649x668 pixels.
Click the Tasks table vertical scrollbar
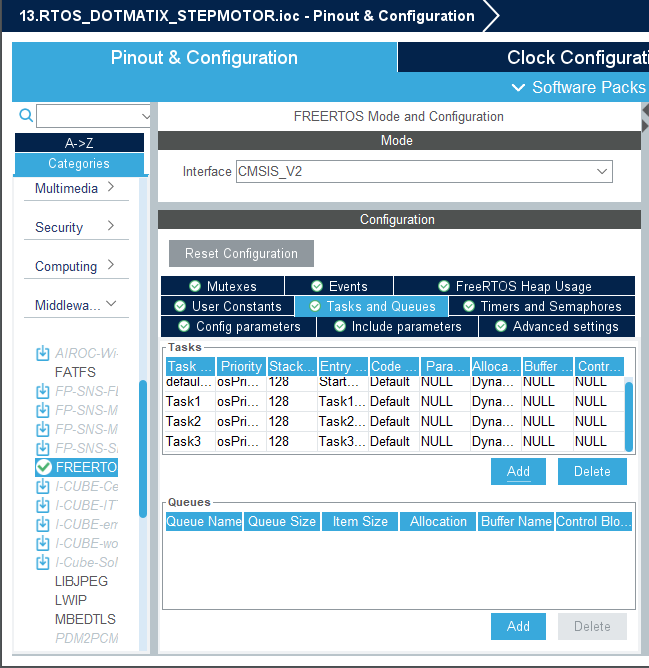[629, 416]
